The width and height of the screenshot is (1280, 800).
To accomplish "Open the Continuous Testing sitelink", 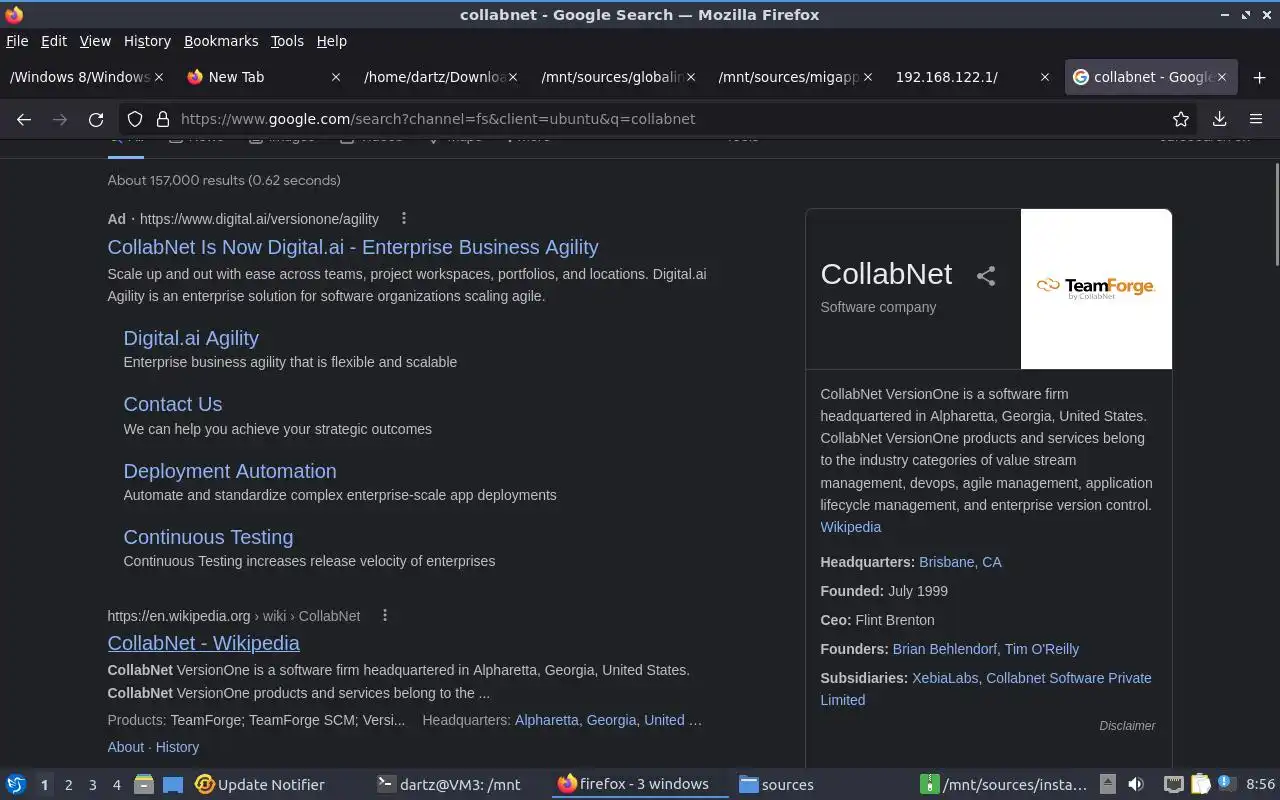I will [208, 537].
